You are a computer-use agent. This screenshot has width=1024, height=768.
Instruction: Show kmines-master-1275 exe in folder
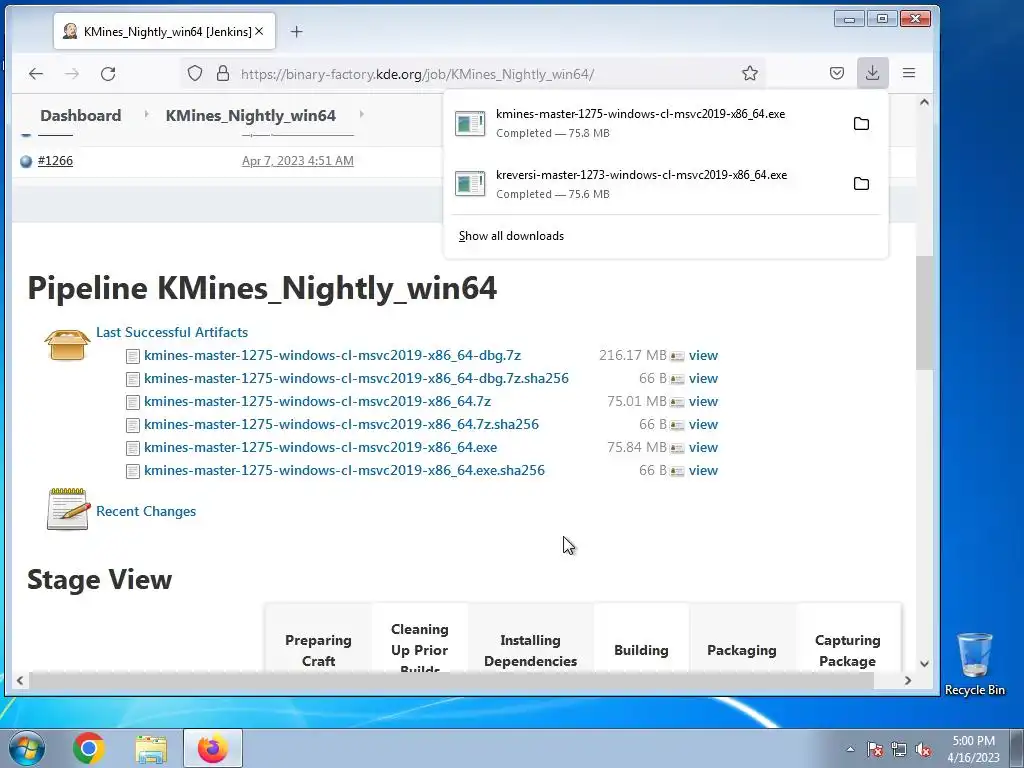tap(861, 123)
